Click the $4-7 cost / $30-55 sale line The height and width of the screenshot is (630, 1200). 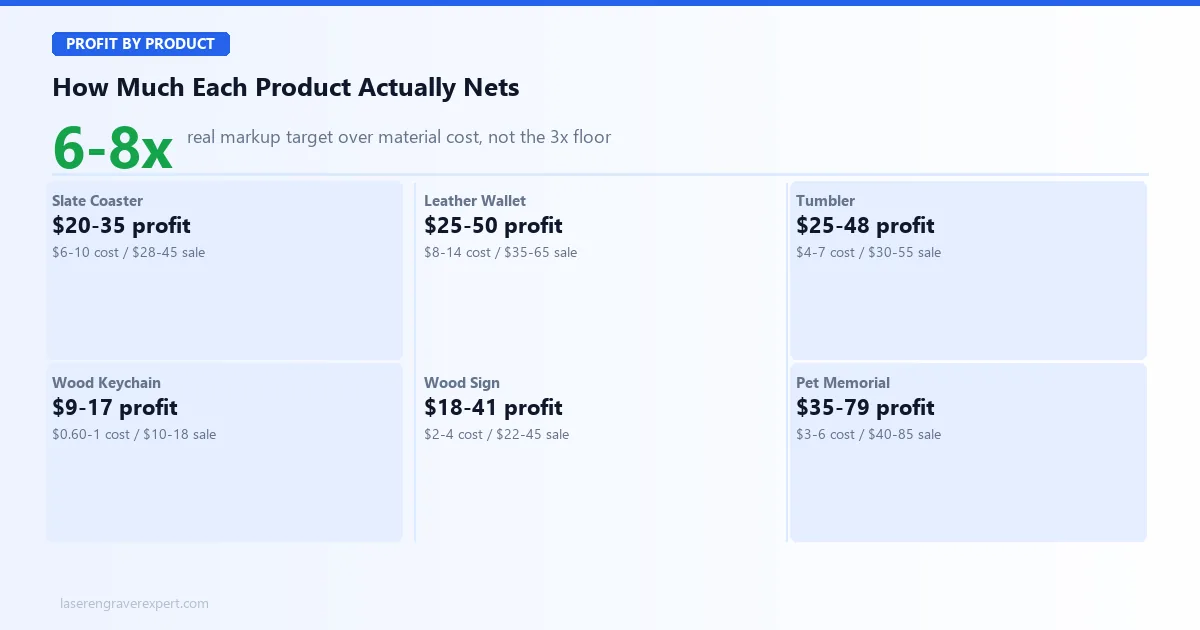[868, 252]
